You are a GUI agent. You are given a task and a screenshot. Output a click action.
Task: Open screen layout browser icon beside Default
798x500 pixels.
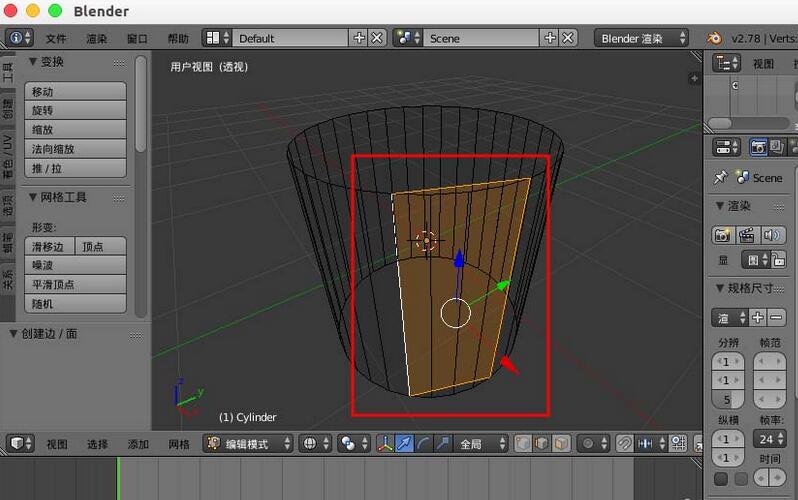[x=217, y=38]
